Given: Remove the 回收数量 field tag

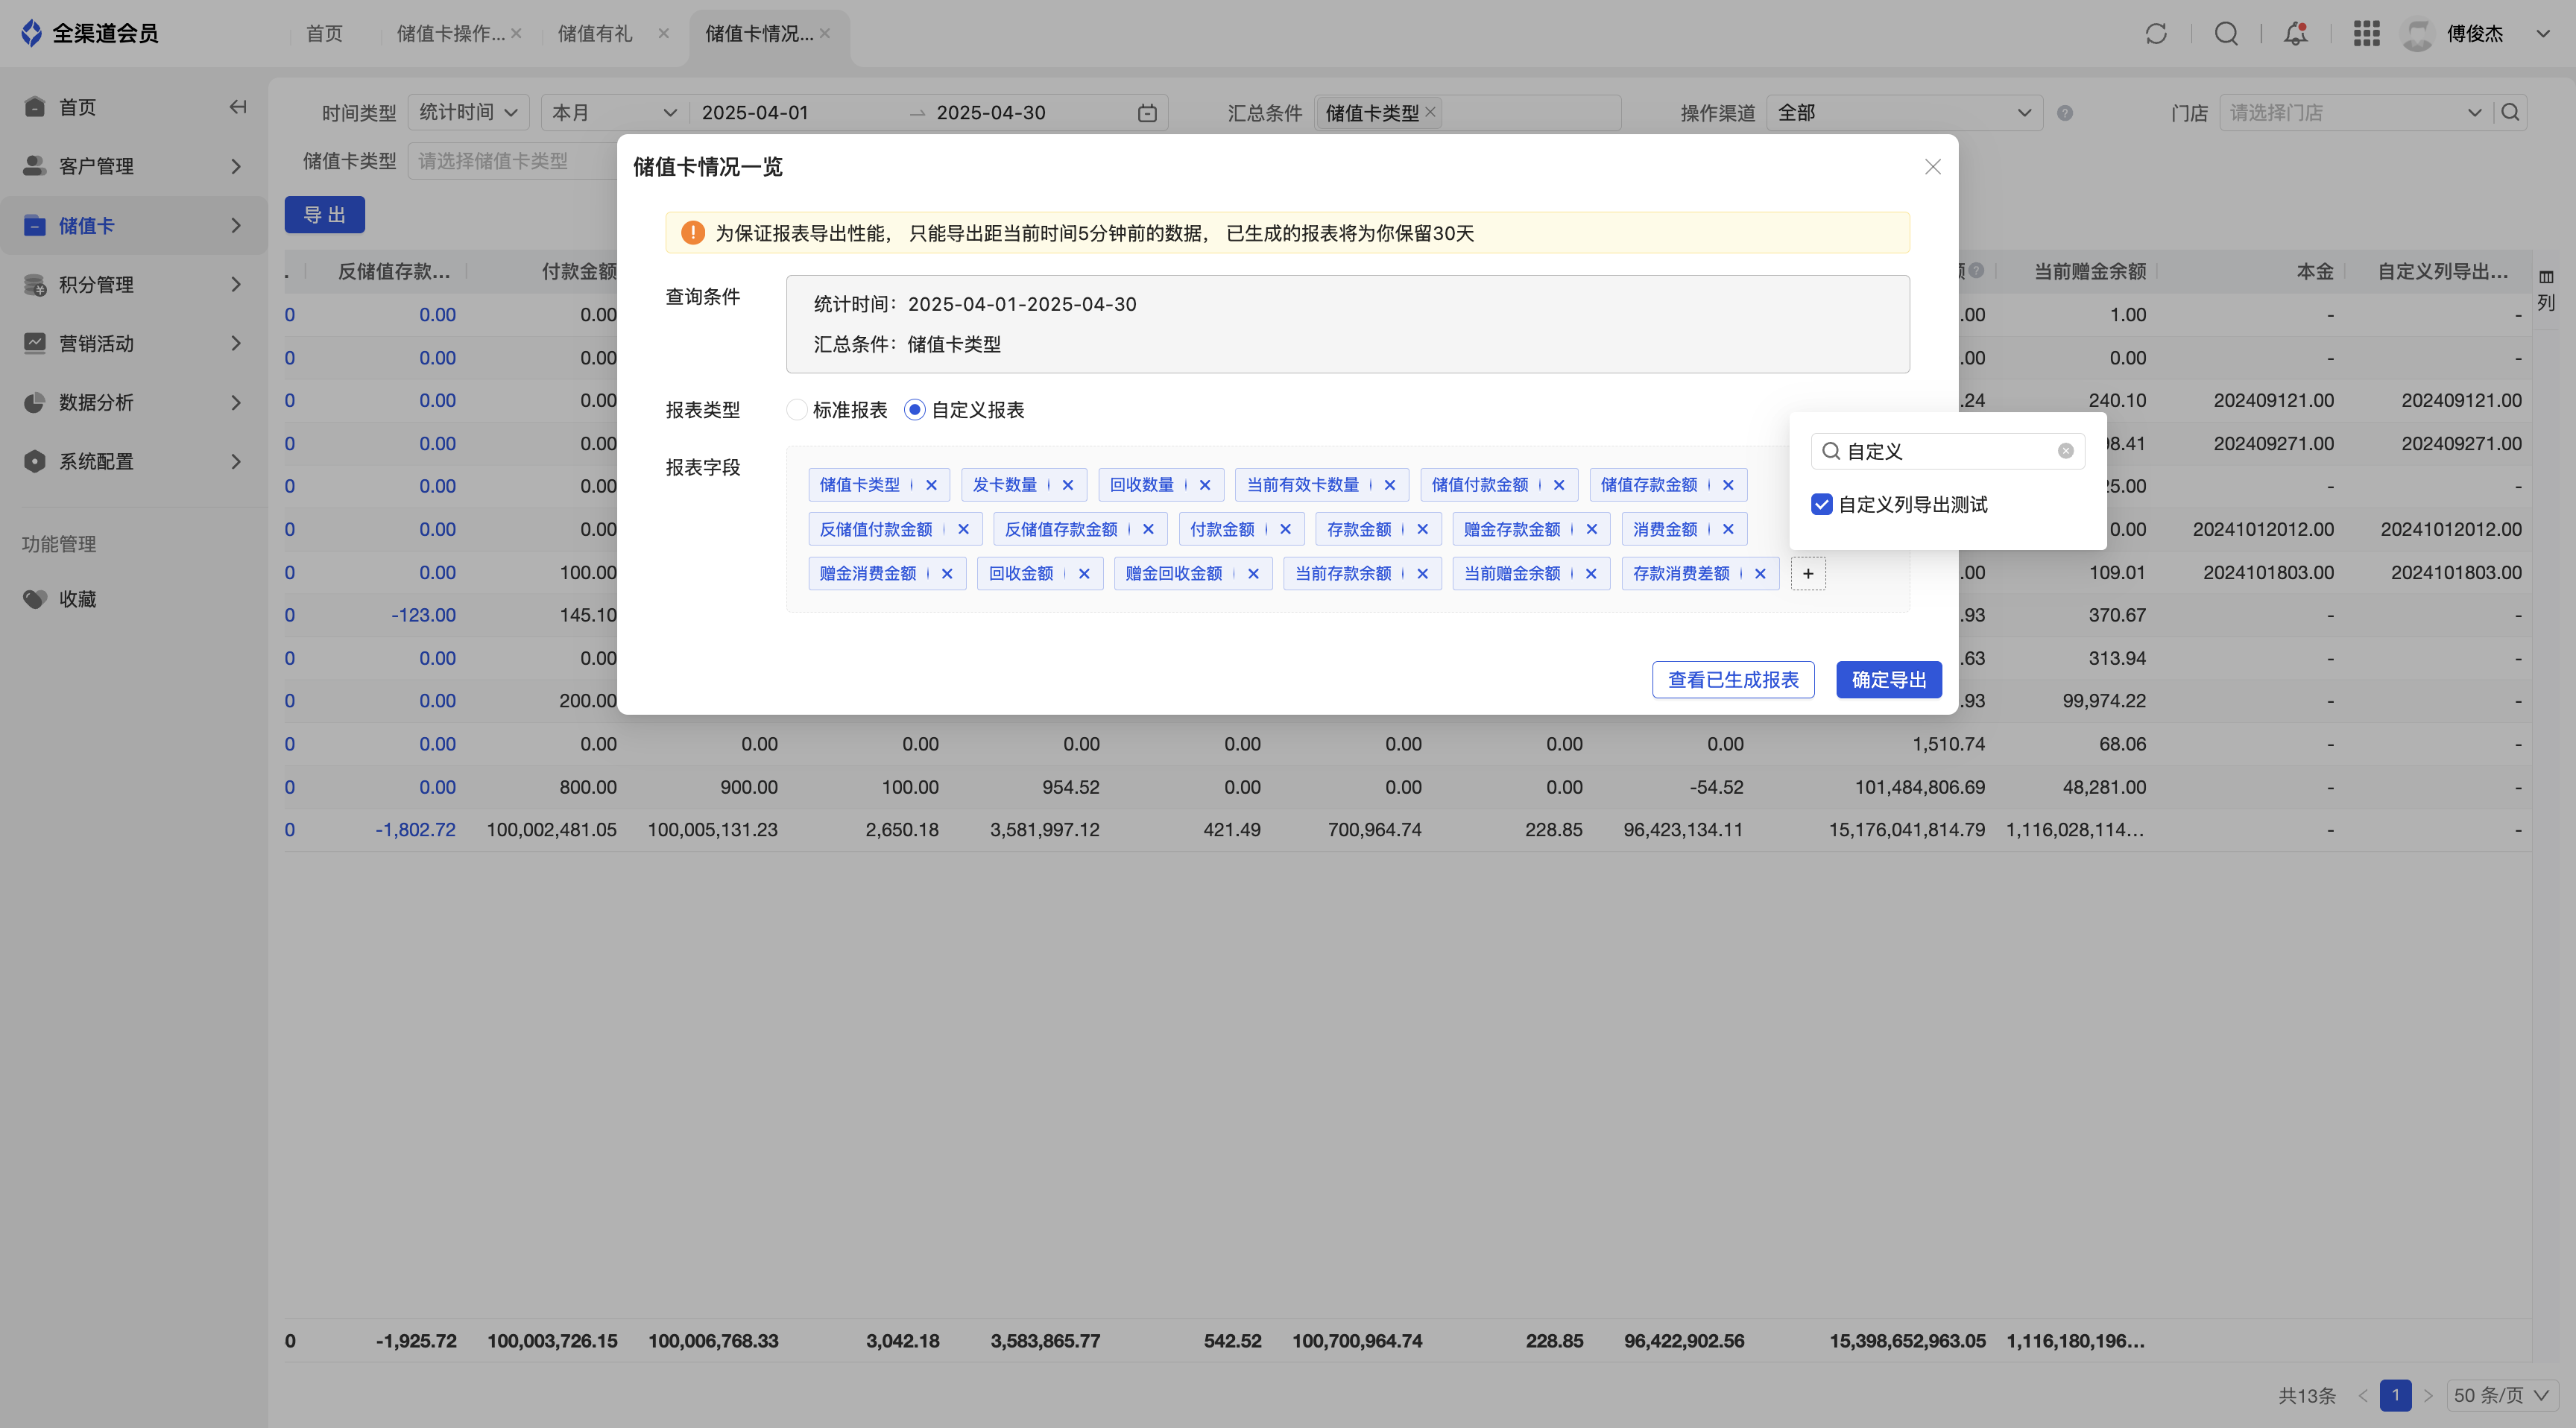Looking at the screenshot, I should tap(1204, 485).
